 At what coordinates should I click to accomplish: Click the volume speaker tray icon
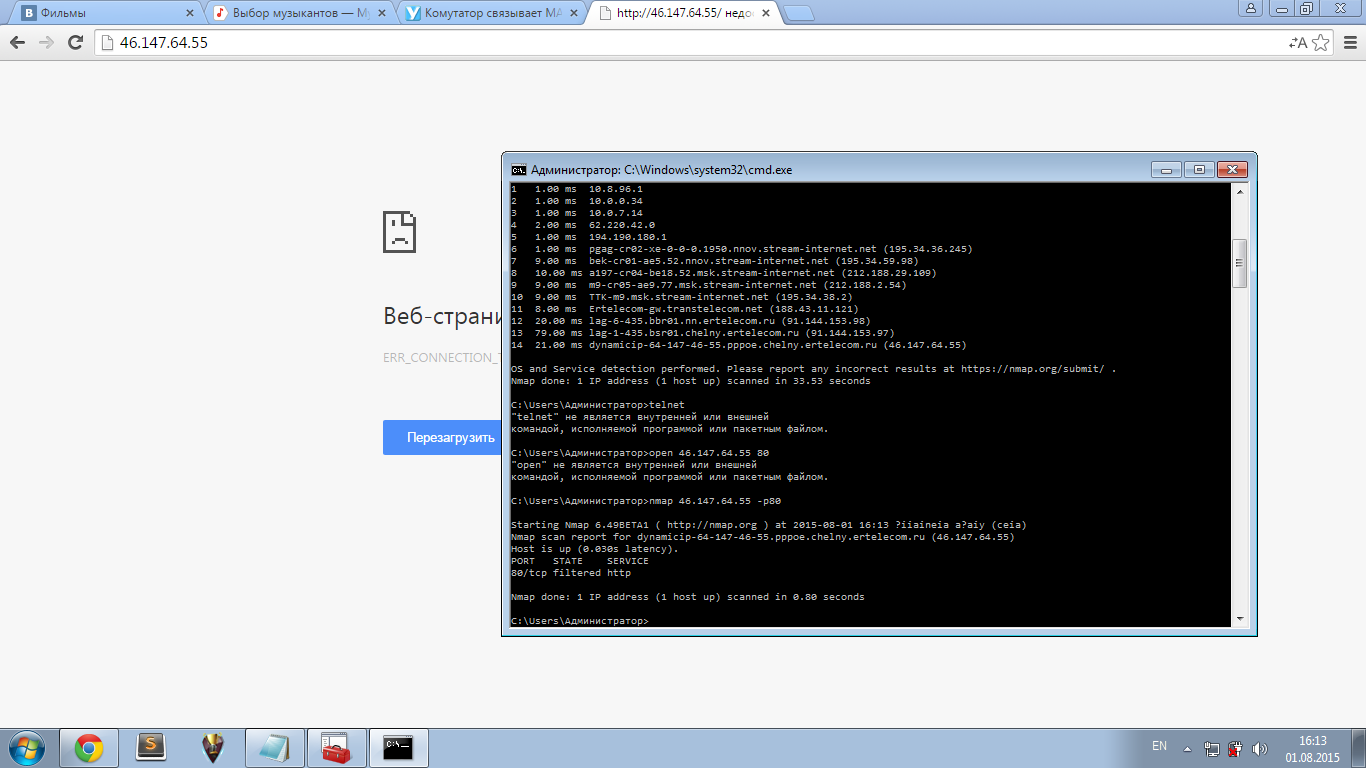[1259, 748]
